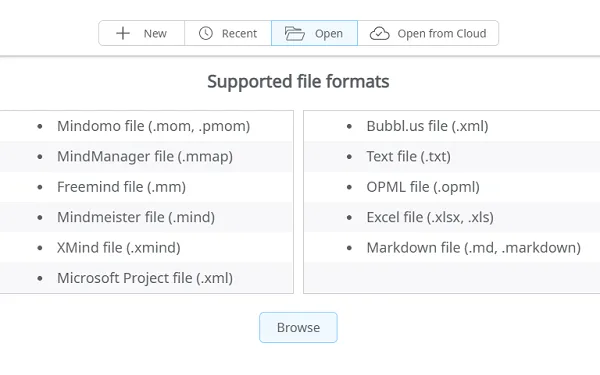Screen dimensions: 600x375
Task: Click the Browse button
Action: click(298, 328)
